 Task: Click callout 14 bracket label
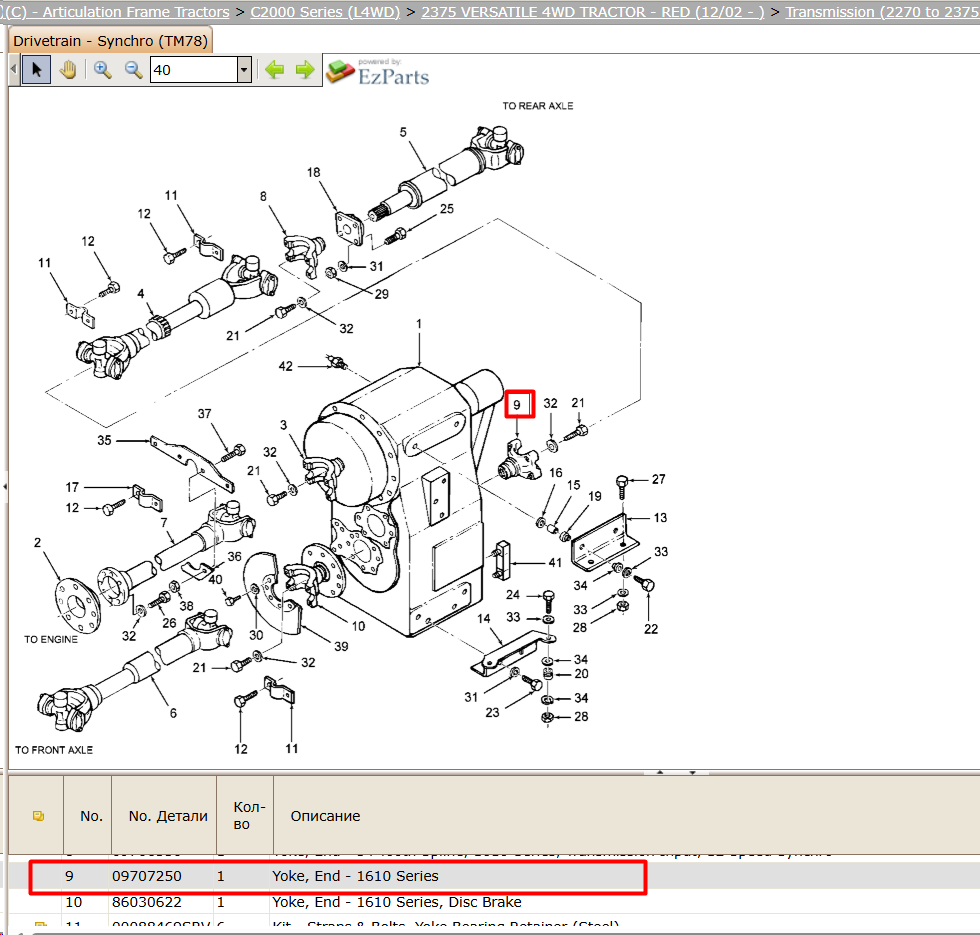[484, 618]
